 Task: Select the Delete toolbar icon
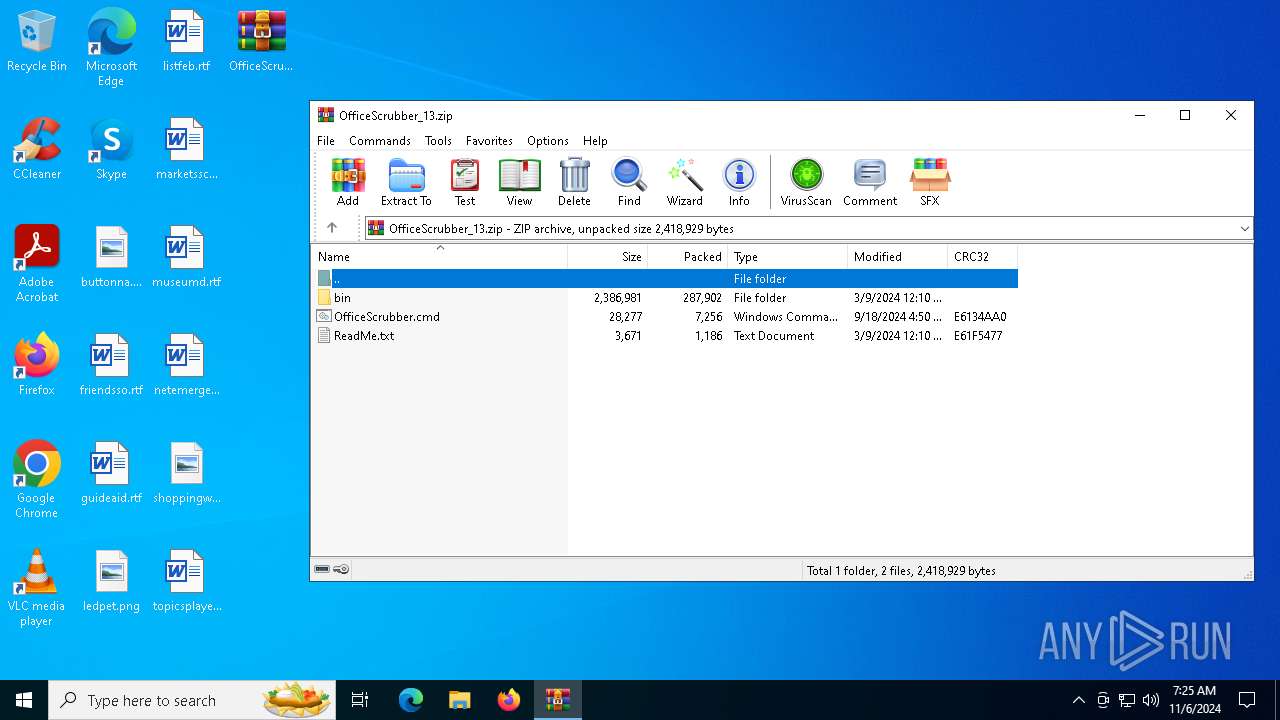pos(574,182)
